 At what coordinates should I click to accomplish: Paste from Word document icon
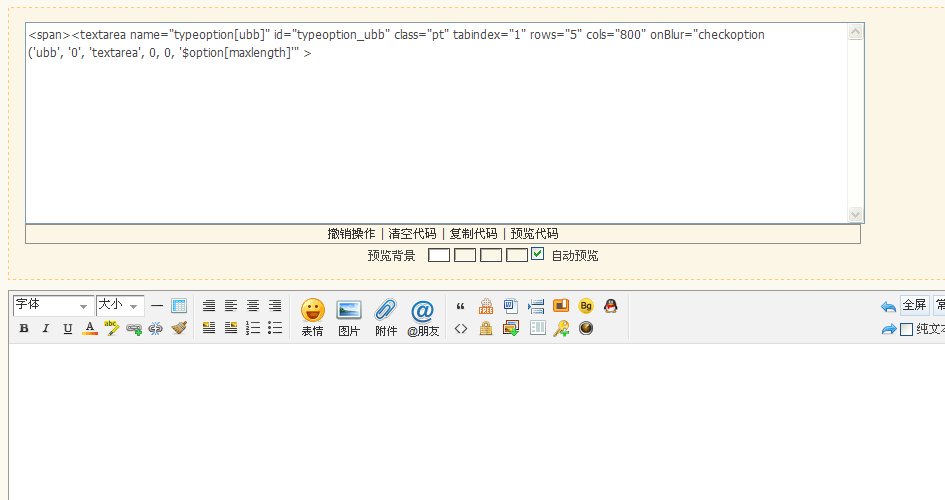coord(511,306)
